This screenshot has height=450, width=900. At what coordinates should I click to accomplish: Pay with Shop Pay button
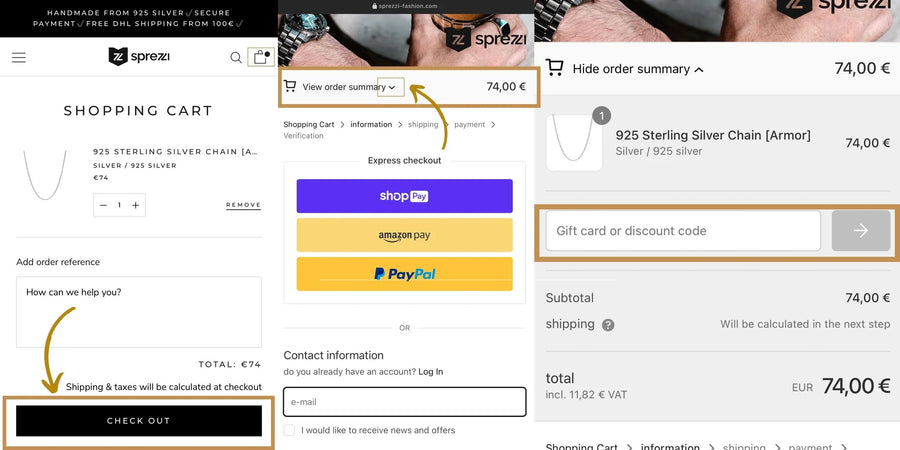point(404,196)
